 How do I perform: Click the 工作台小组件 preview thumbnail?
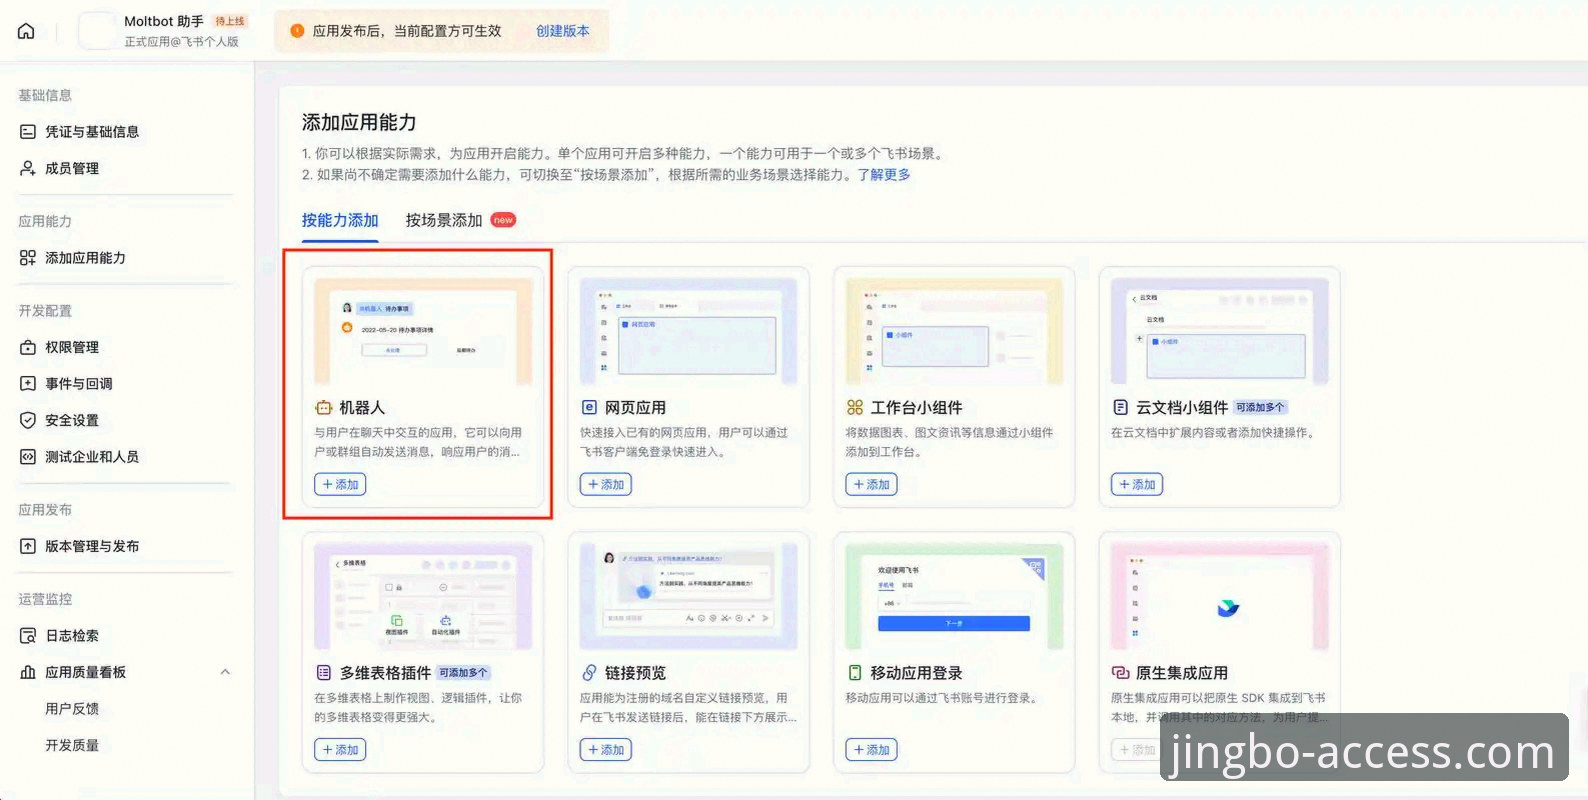pyautogui.click(x=954, y=331)
